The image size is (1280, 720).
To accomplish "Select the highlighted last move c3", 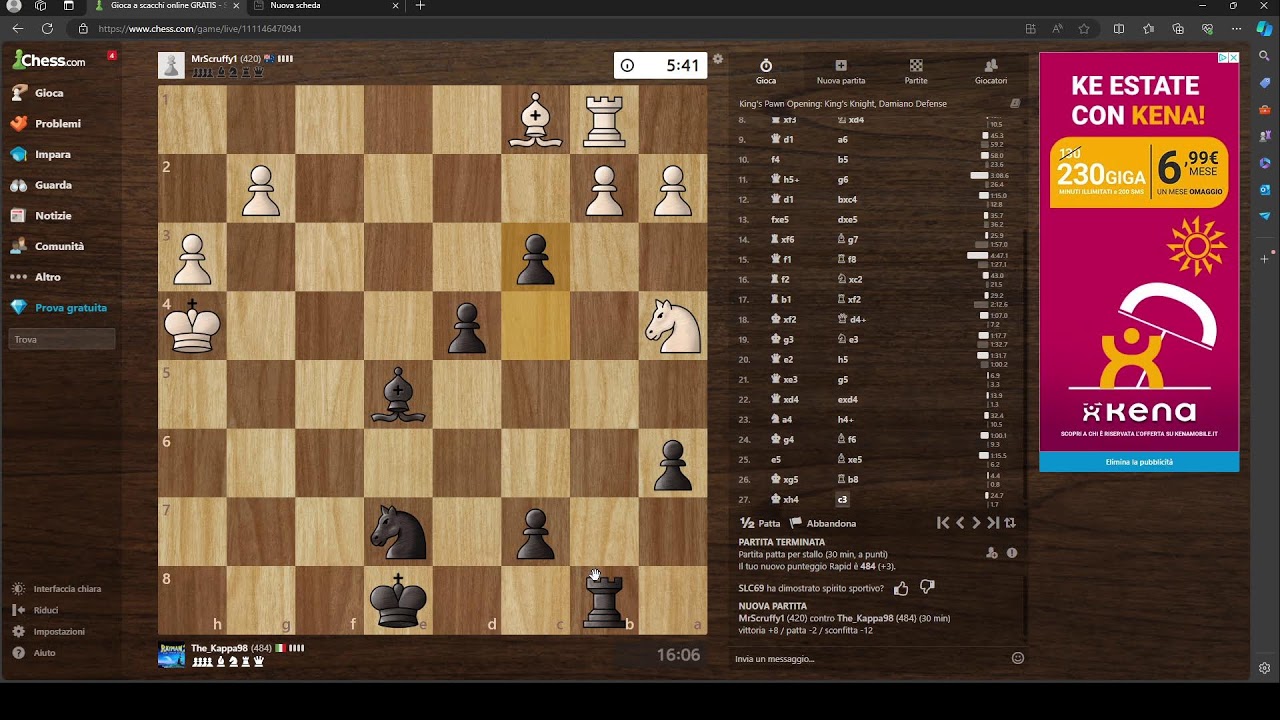I will pos(842,500).
